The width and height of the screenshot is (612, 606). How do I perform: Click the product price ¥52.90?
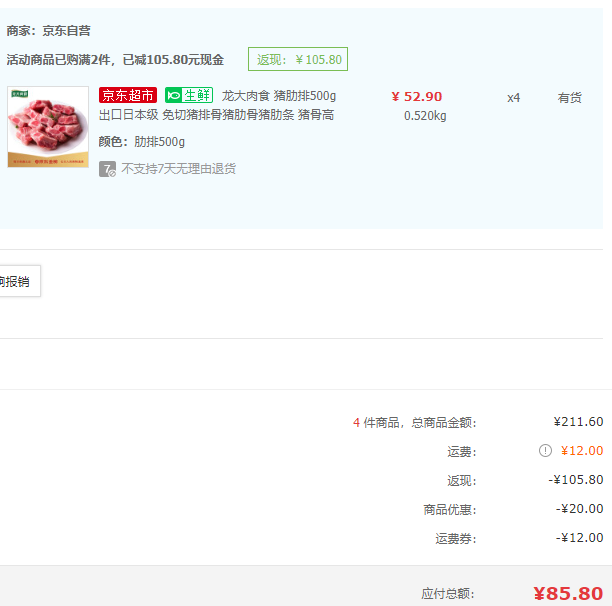tap(416, 97)
